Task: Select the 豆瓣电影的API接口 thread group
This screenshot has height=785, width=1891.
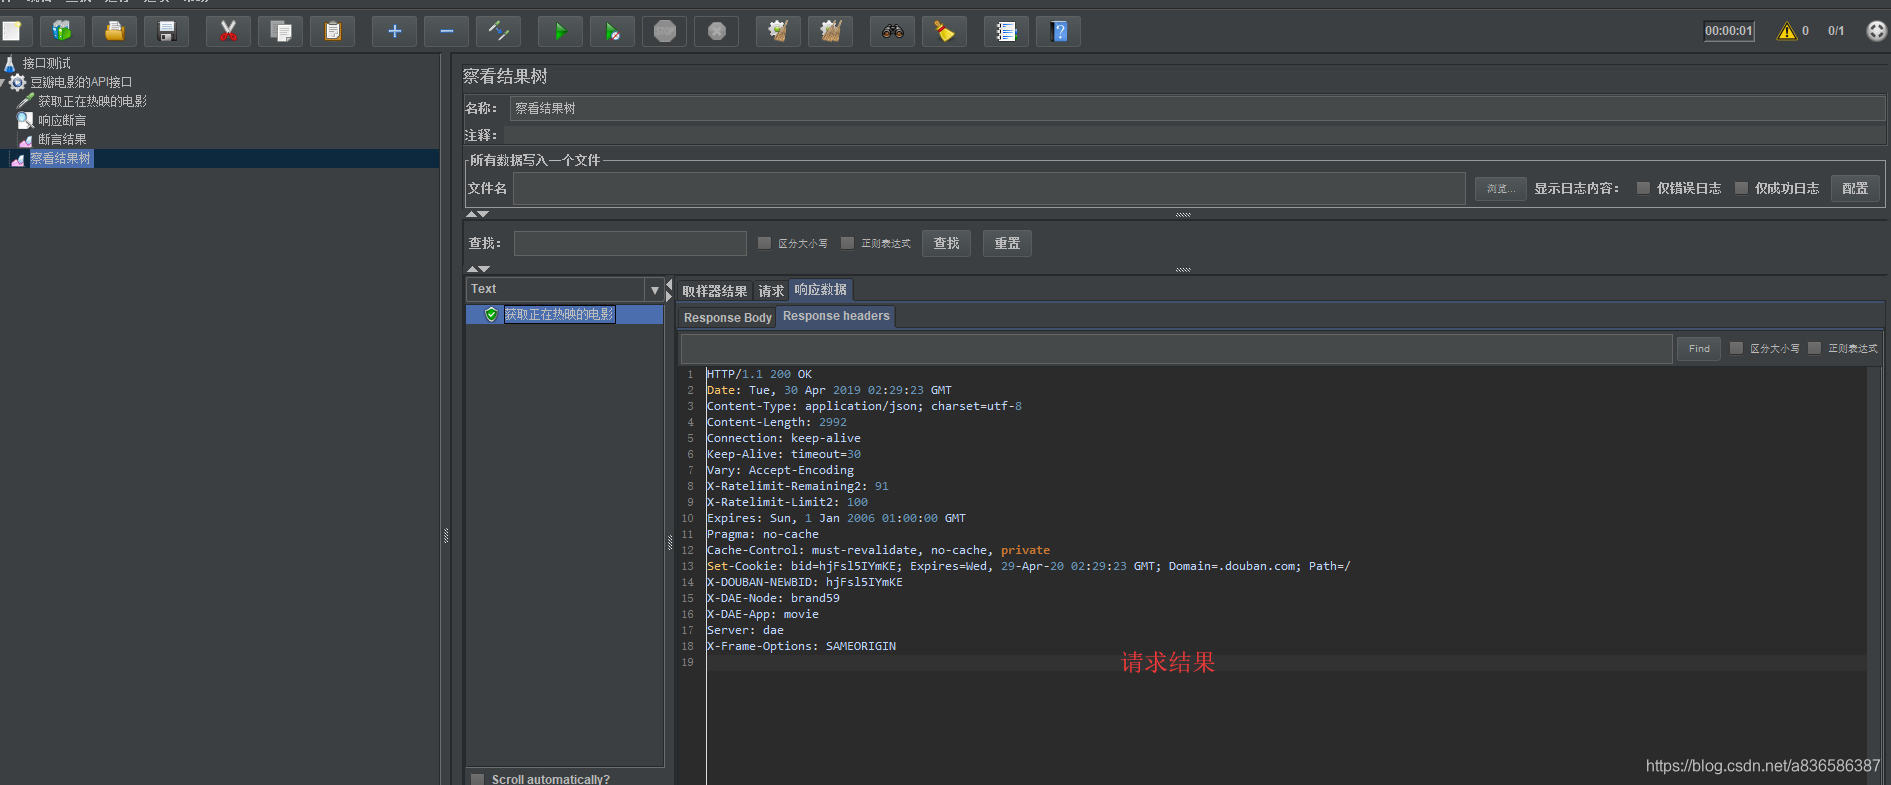Action: 80,82
